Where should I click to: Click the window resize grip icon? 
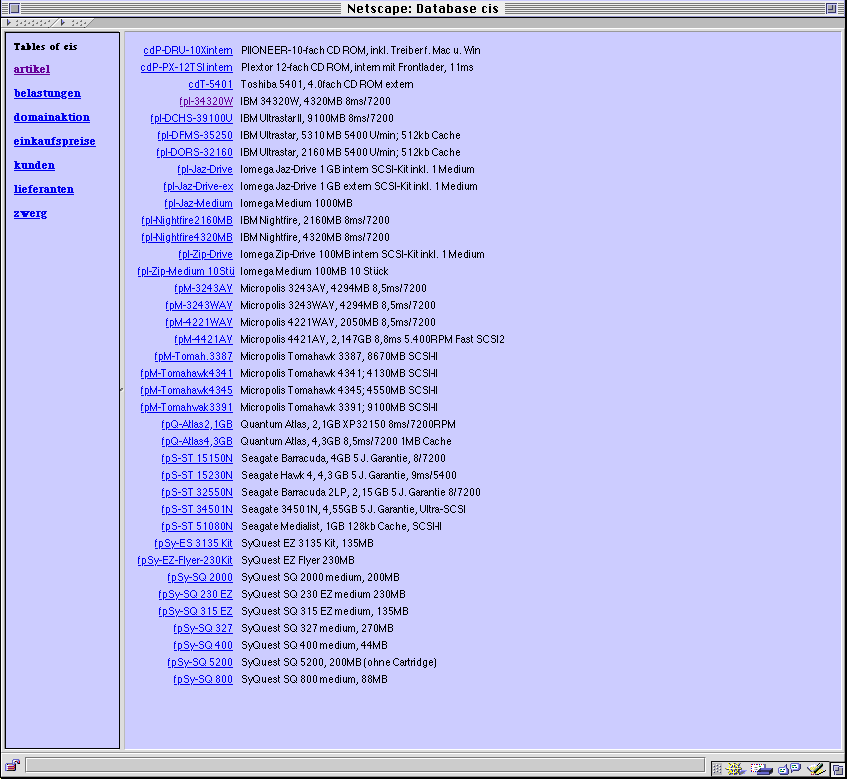tap(838, 769)
